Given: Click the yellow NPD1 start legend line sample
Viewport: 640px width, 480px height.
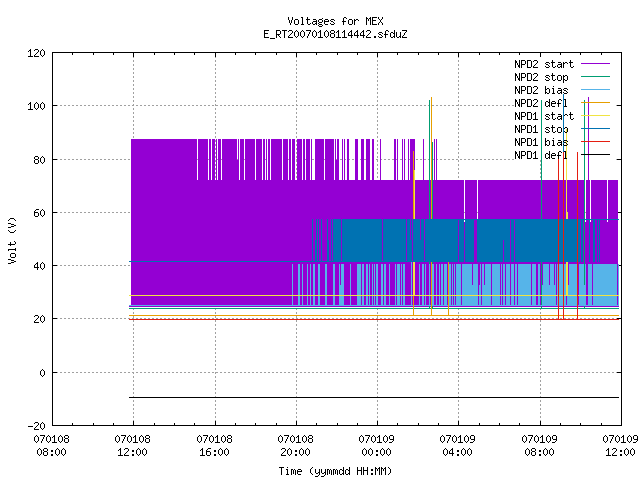Looking at the screenshot, I should [x=596, y=116].
